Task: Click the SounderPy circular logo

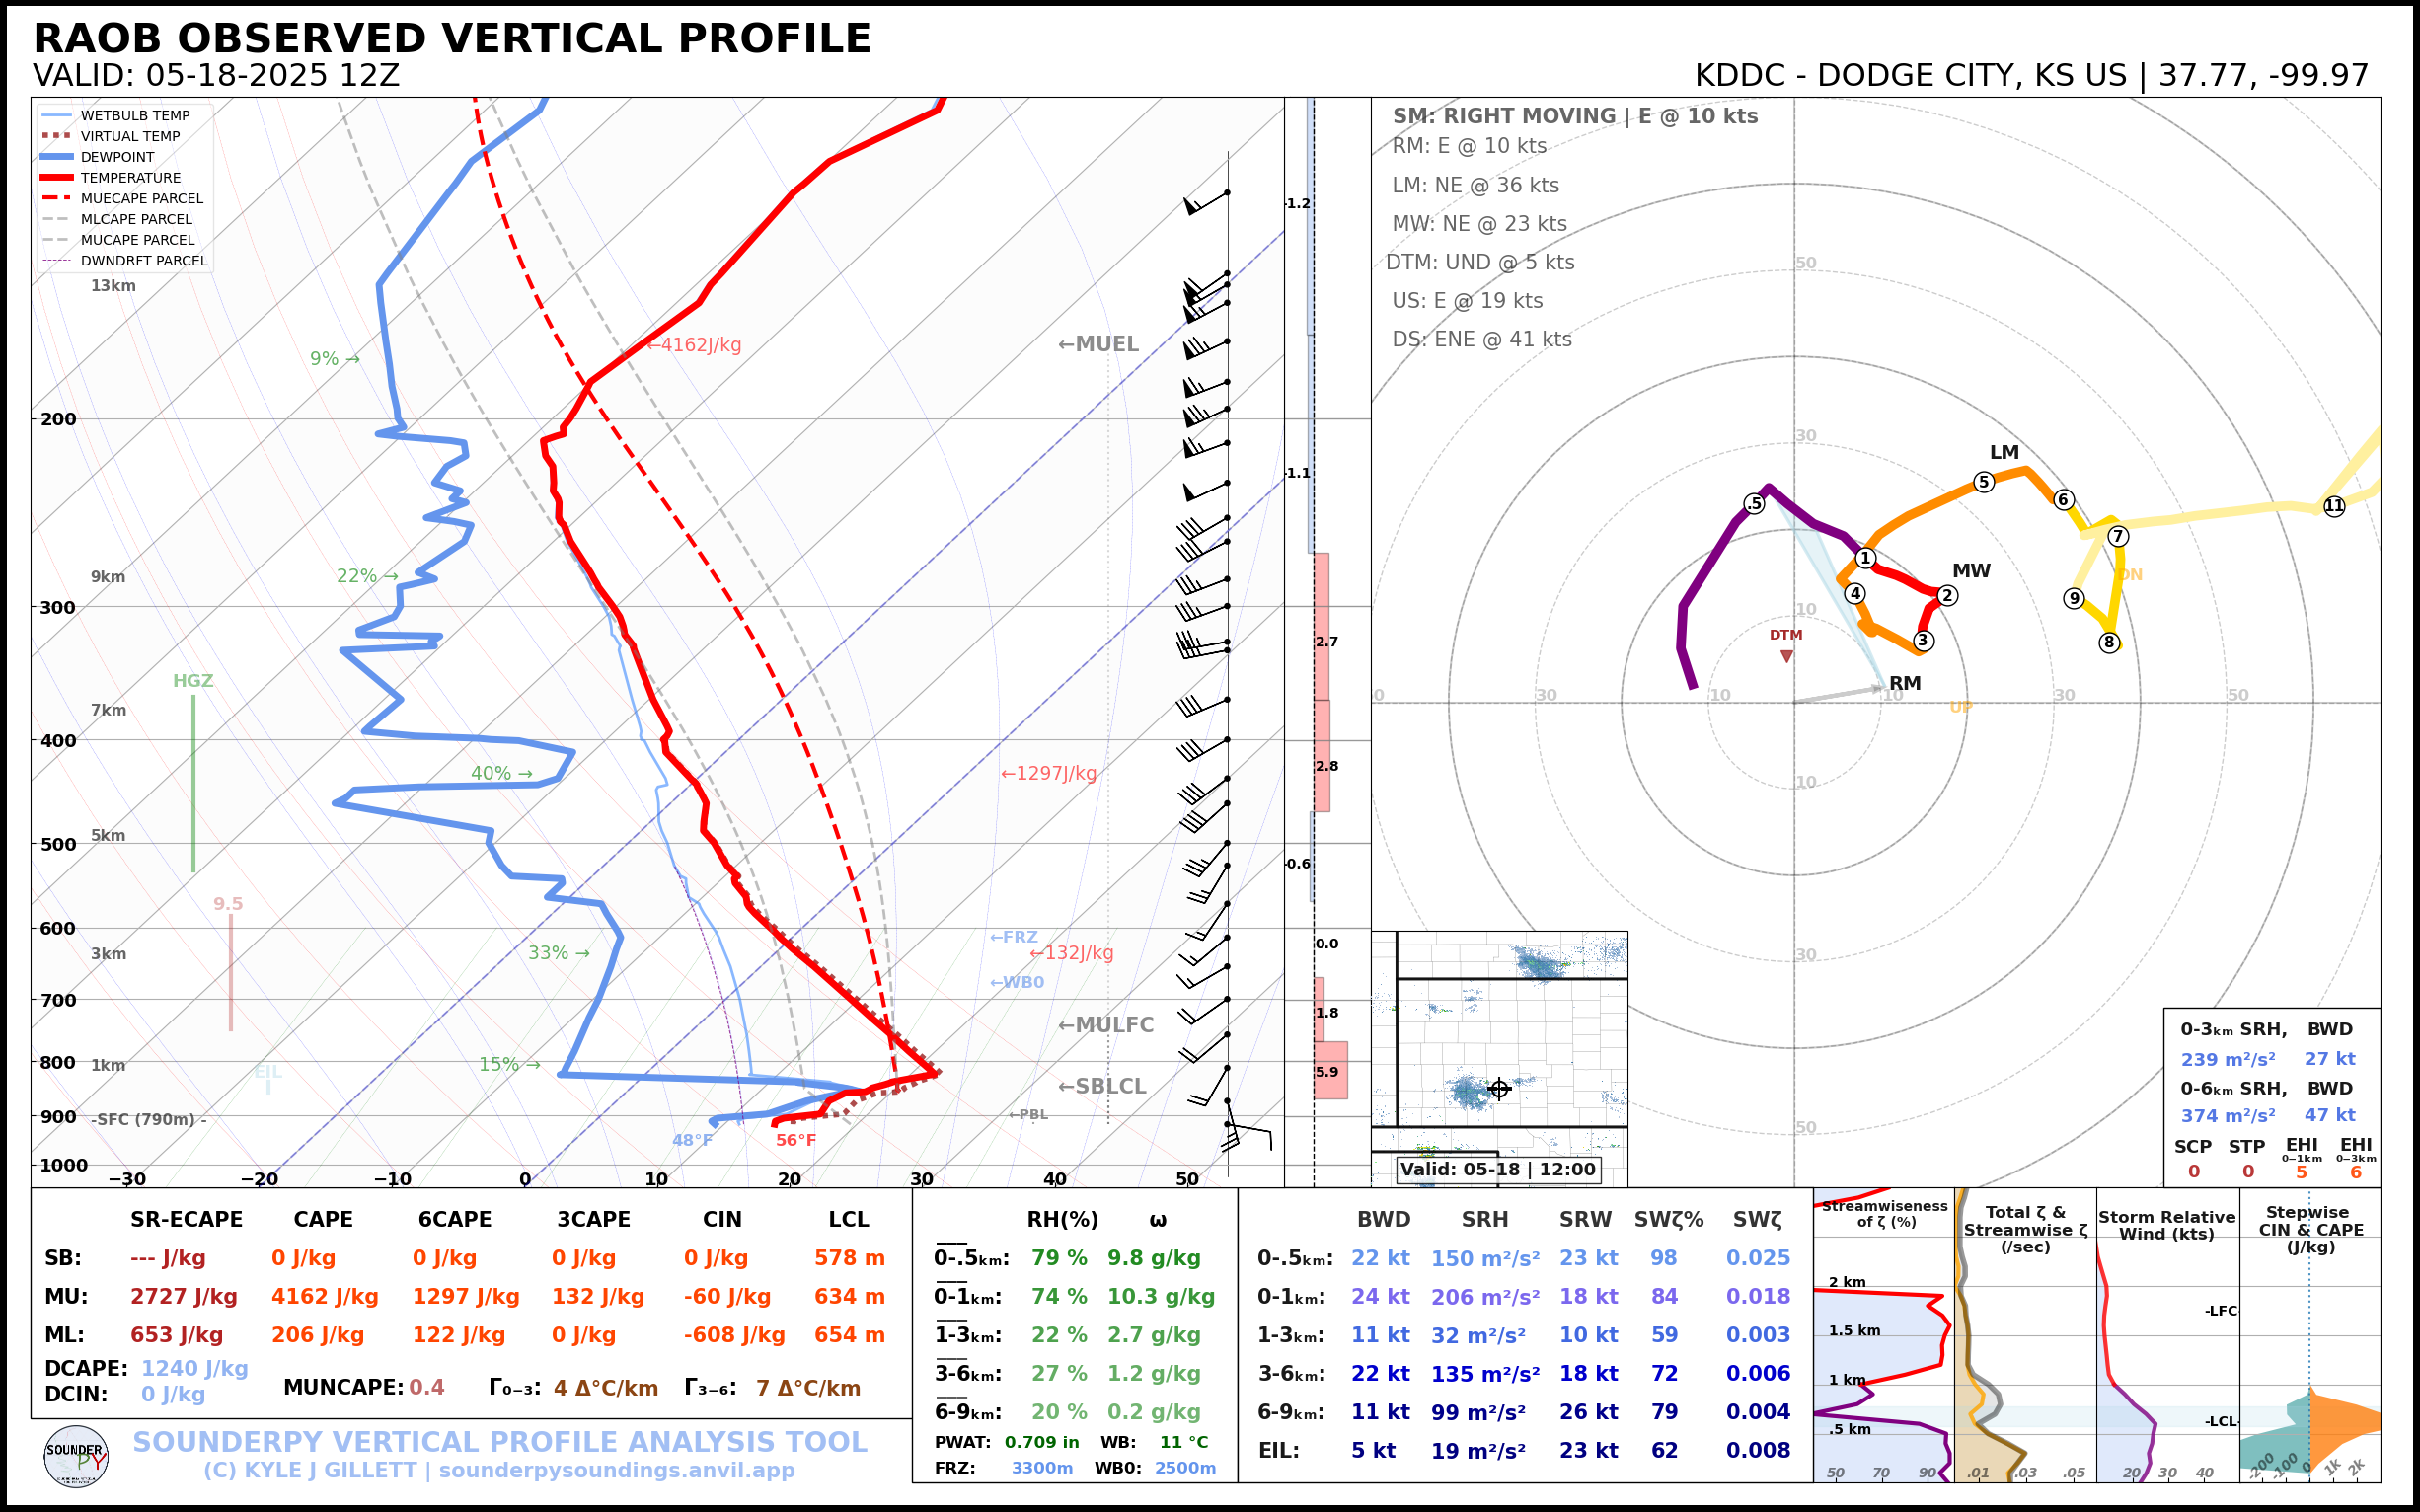Action: (x=76, y=1457)
